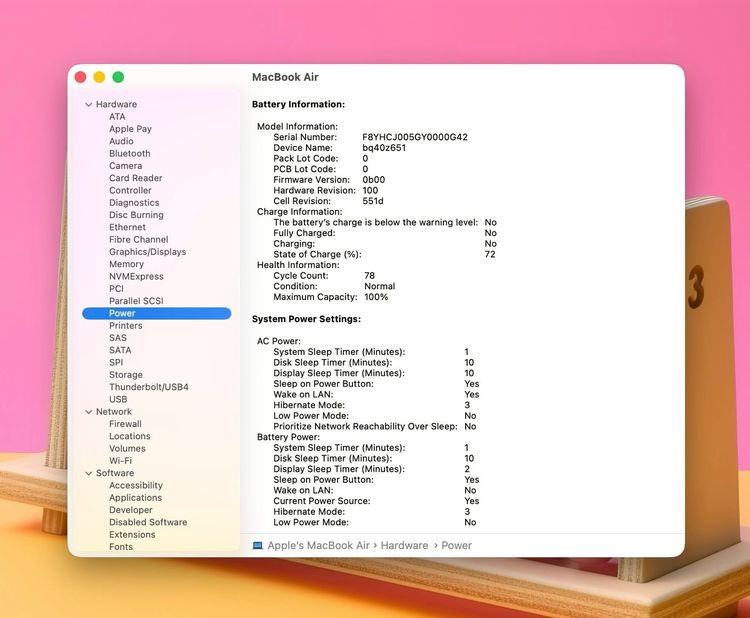Select Ethernet in the sidebar

[x=127, y=227]
